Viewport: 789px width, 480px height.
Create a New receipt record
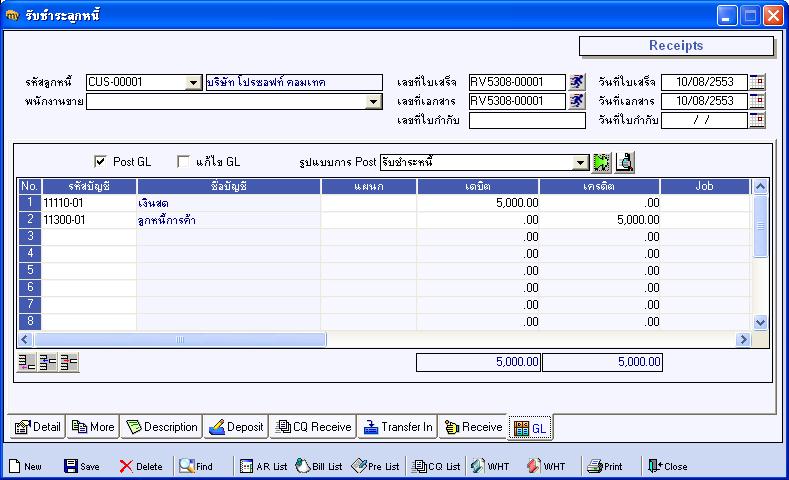25,466
